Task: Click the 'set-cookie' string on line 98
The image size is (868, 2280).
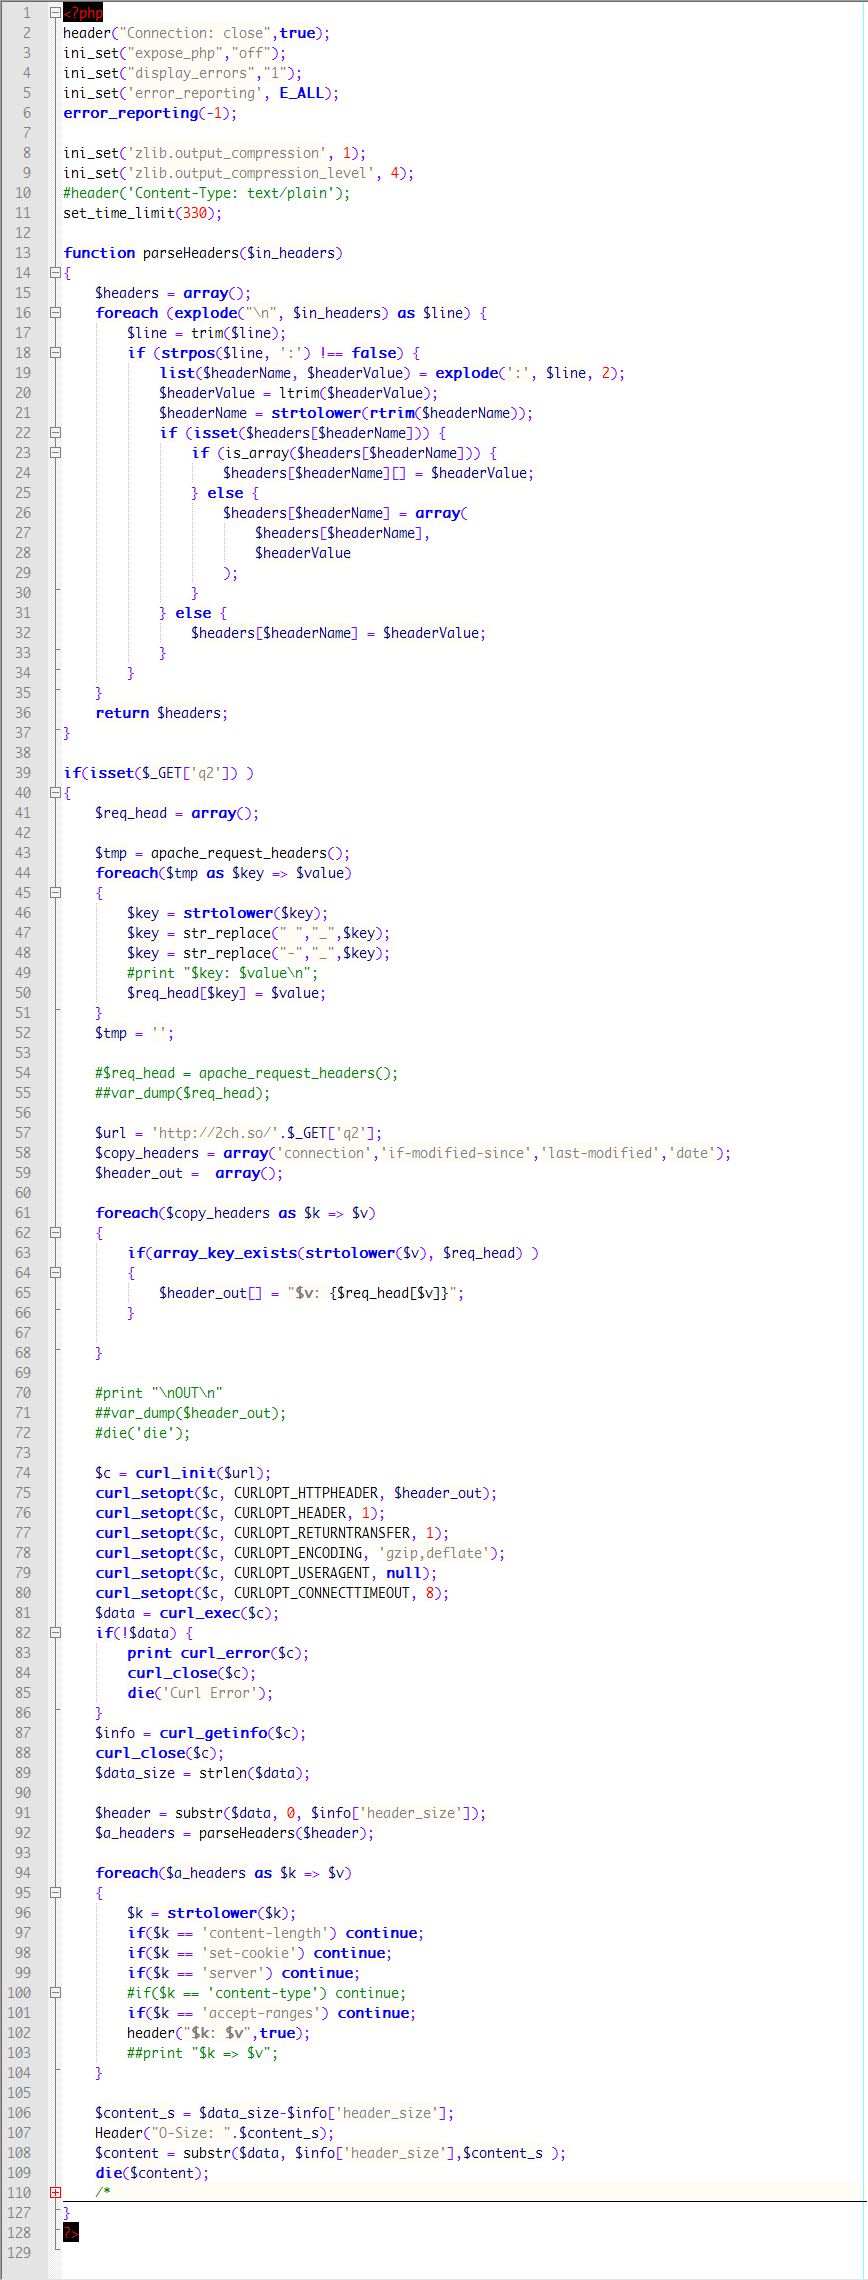Action: point(249,1953)
